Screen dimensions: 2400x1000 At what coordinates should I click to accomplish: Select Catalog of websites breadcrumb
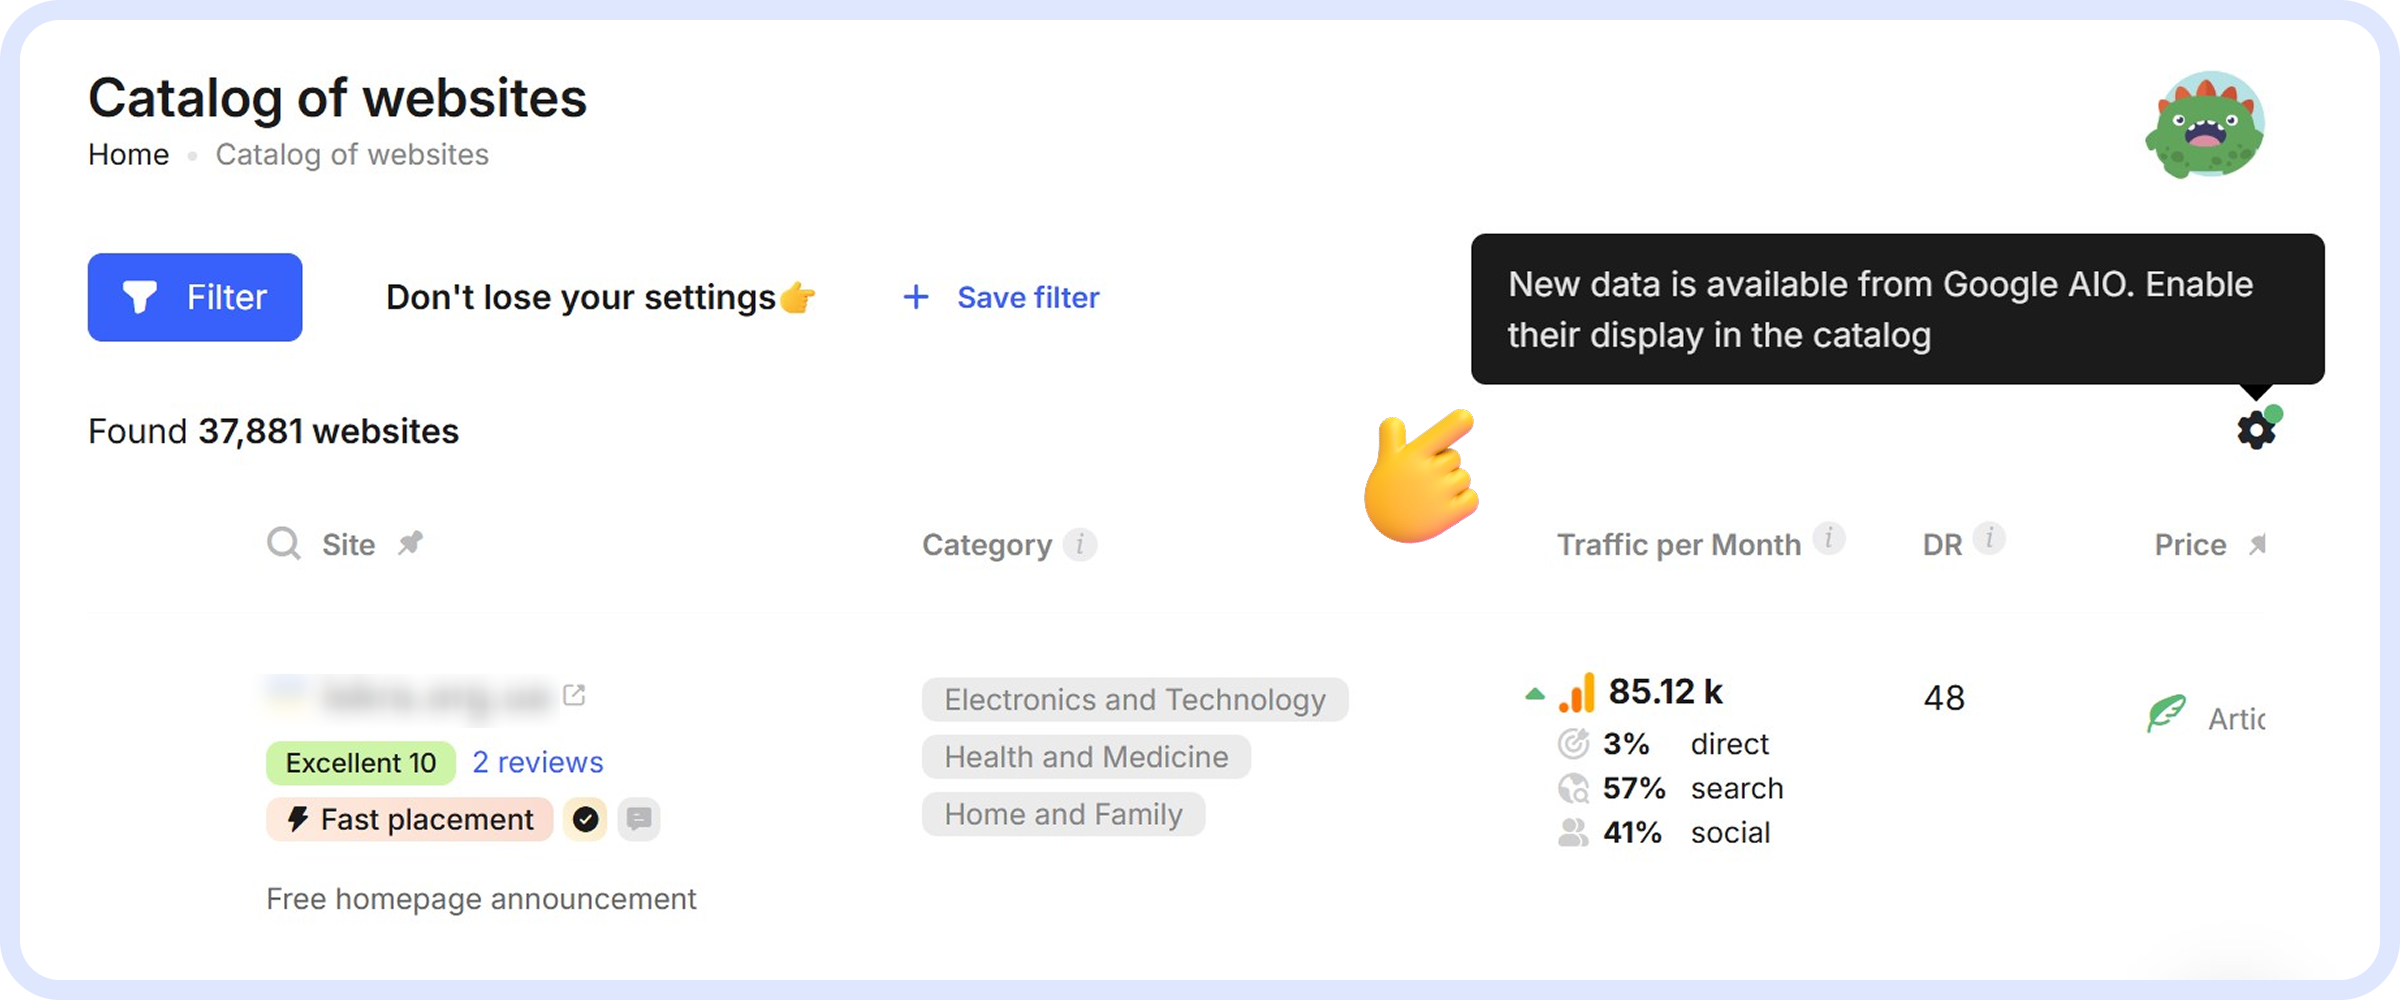352,154
